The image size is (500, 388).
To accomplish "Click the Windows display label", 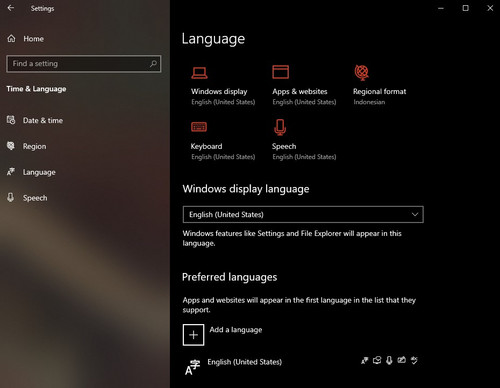I will pyautogui.click(x=219, y=91).
